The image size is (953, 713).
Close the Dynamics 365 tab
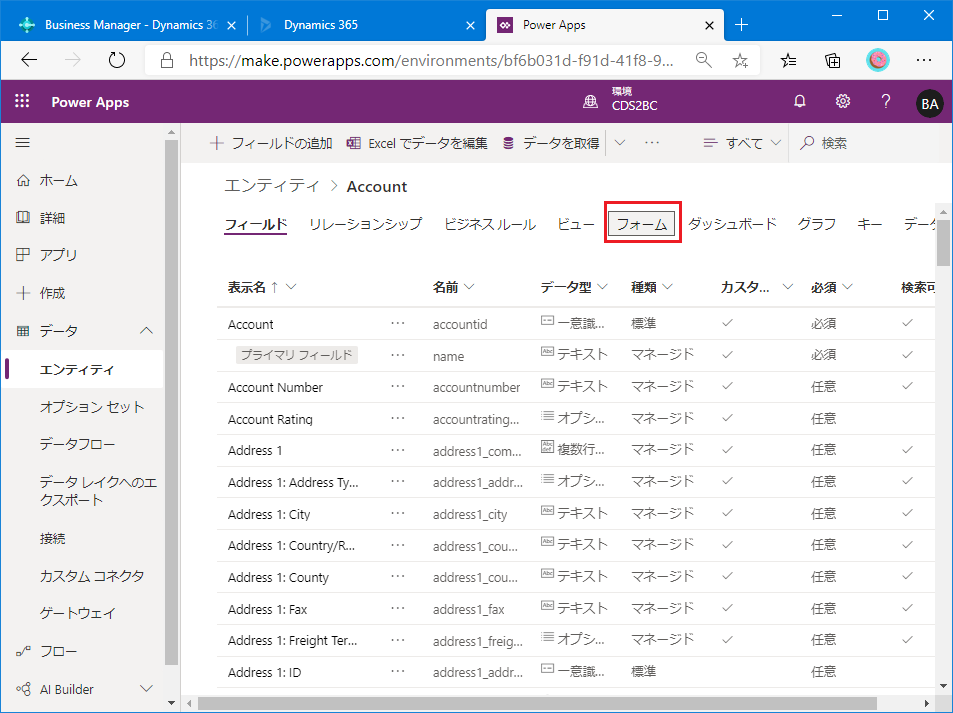[x=470, y=25]
